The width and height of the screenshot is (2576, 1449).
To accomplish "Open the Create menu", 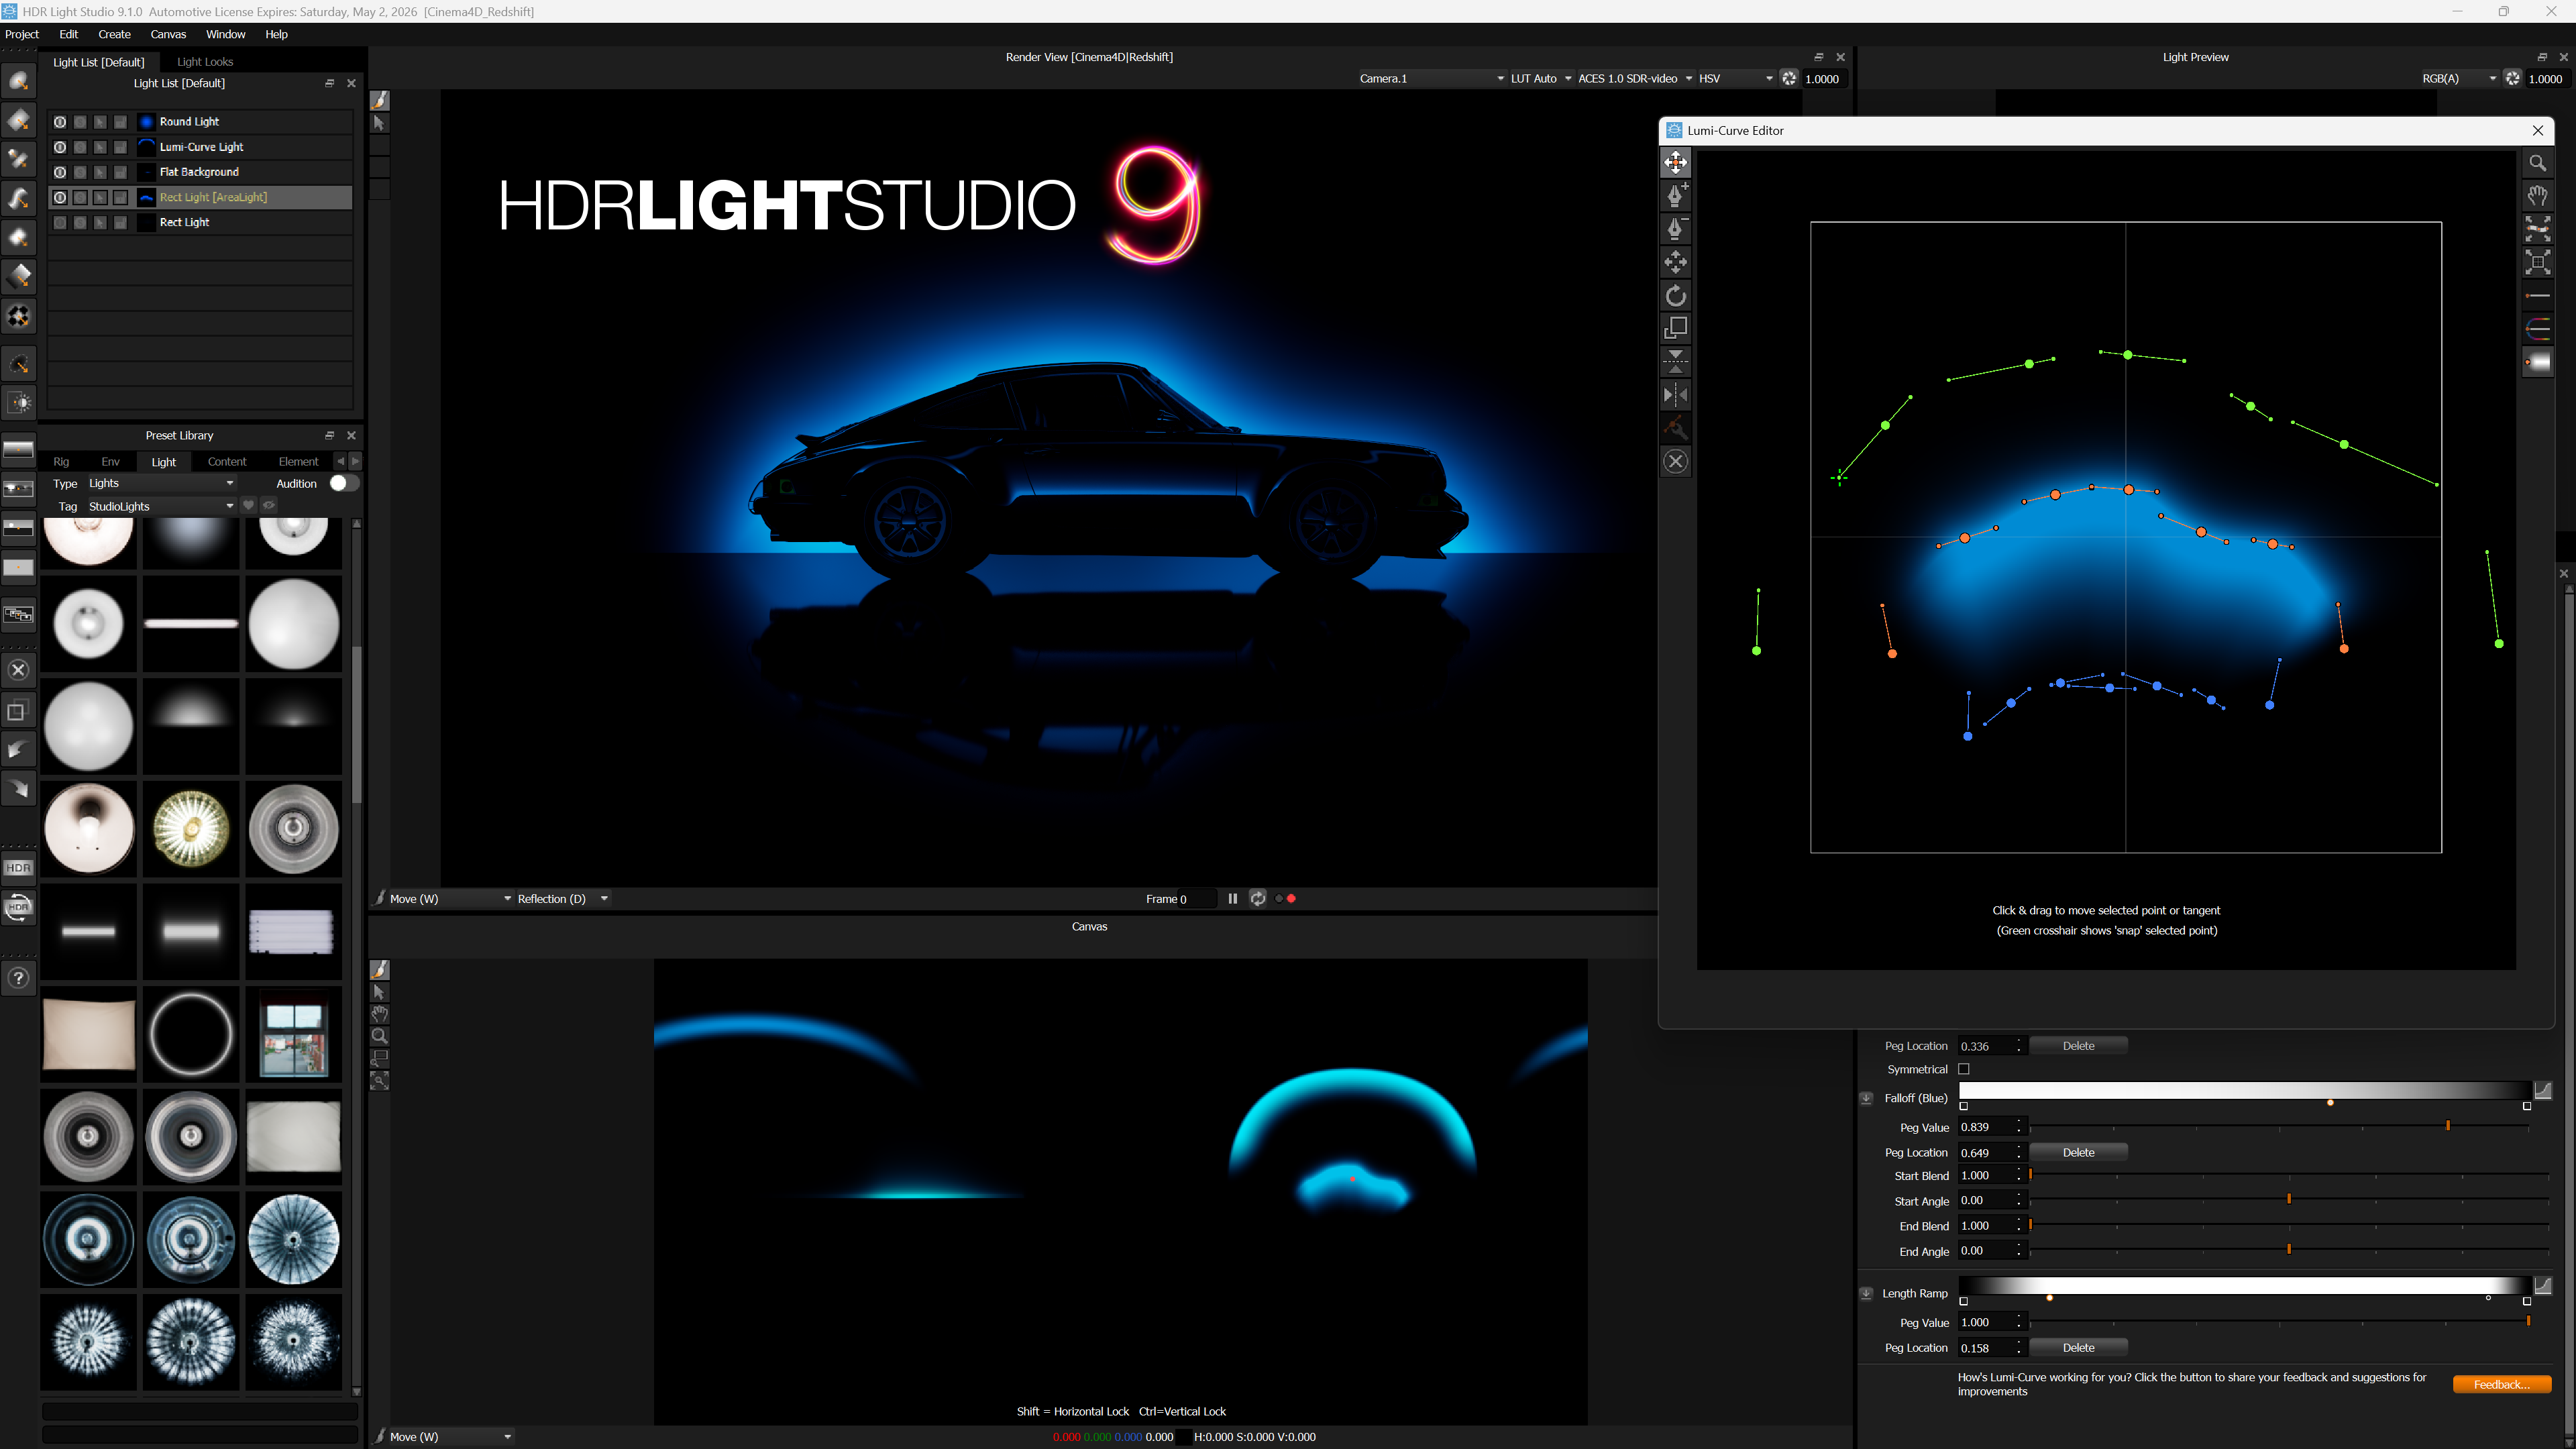I will (114, 34).
